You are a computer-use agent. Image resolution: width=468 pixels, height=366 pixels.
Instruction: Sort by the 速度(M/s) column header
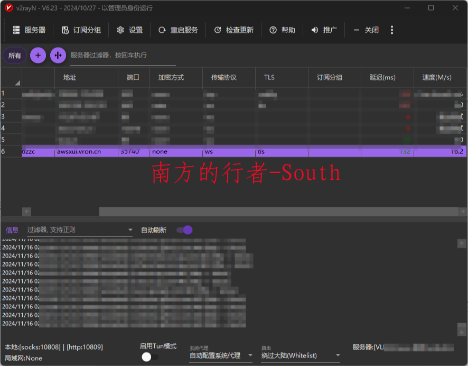[440, 77]
